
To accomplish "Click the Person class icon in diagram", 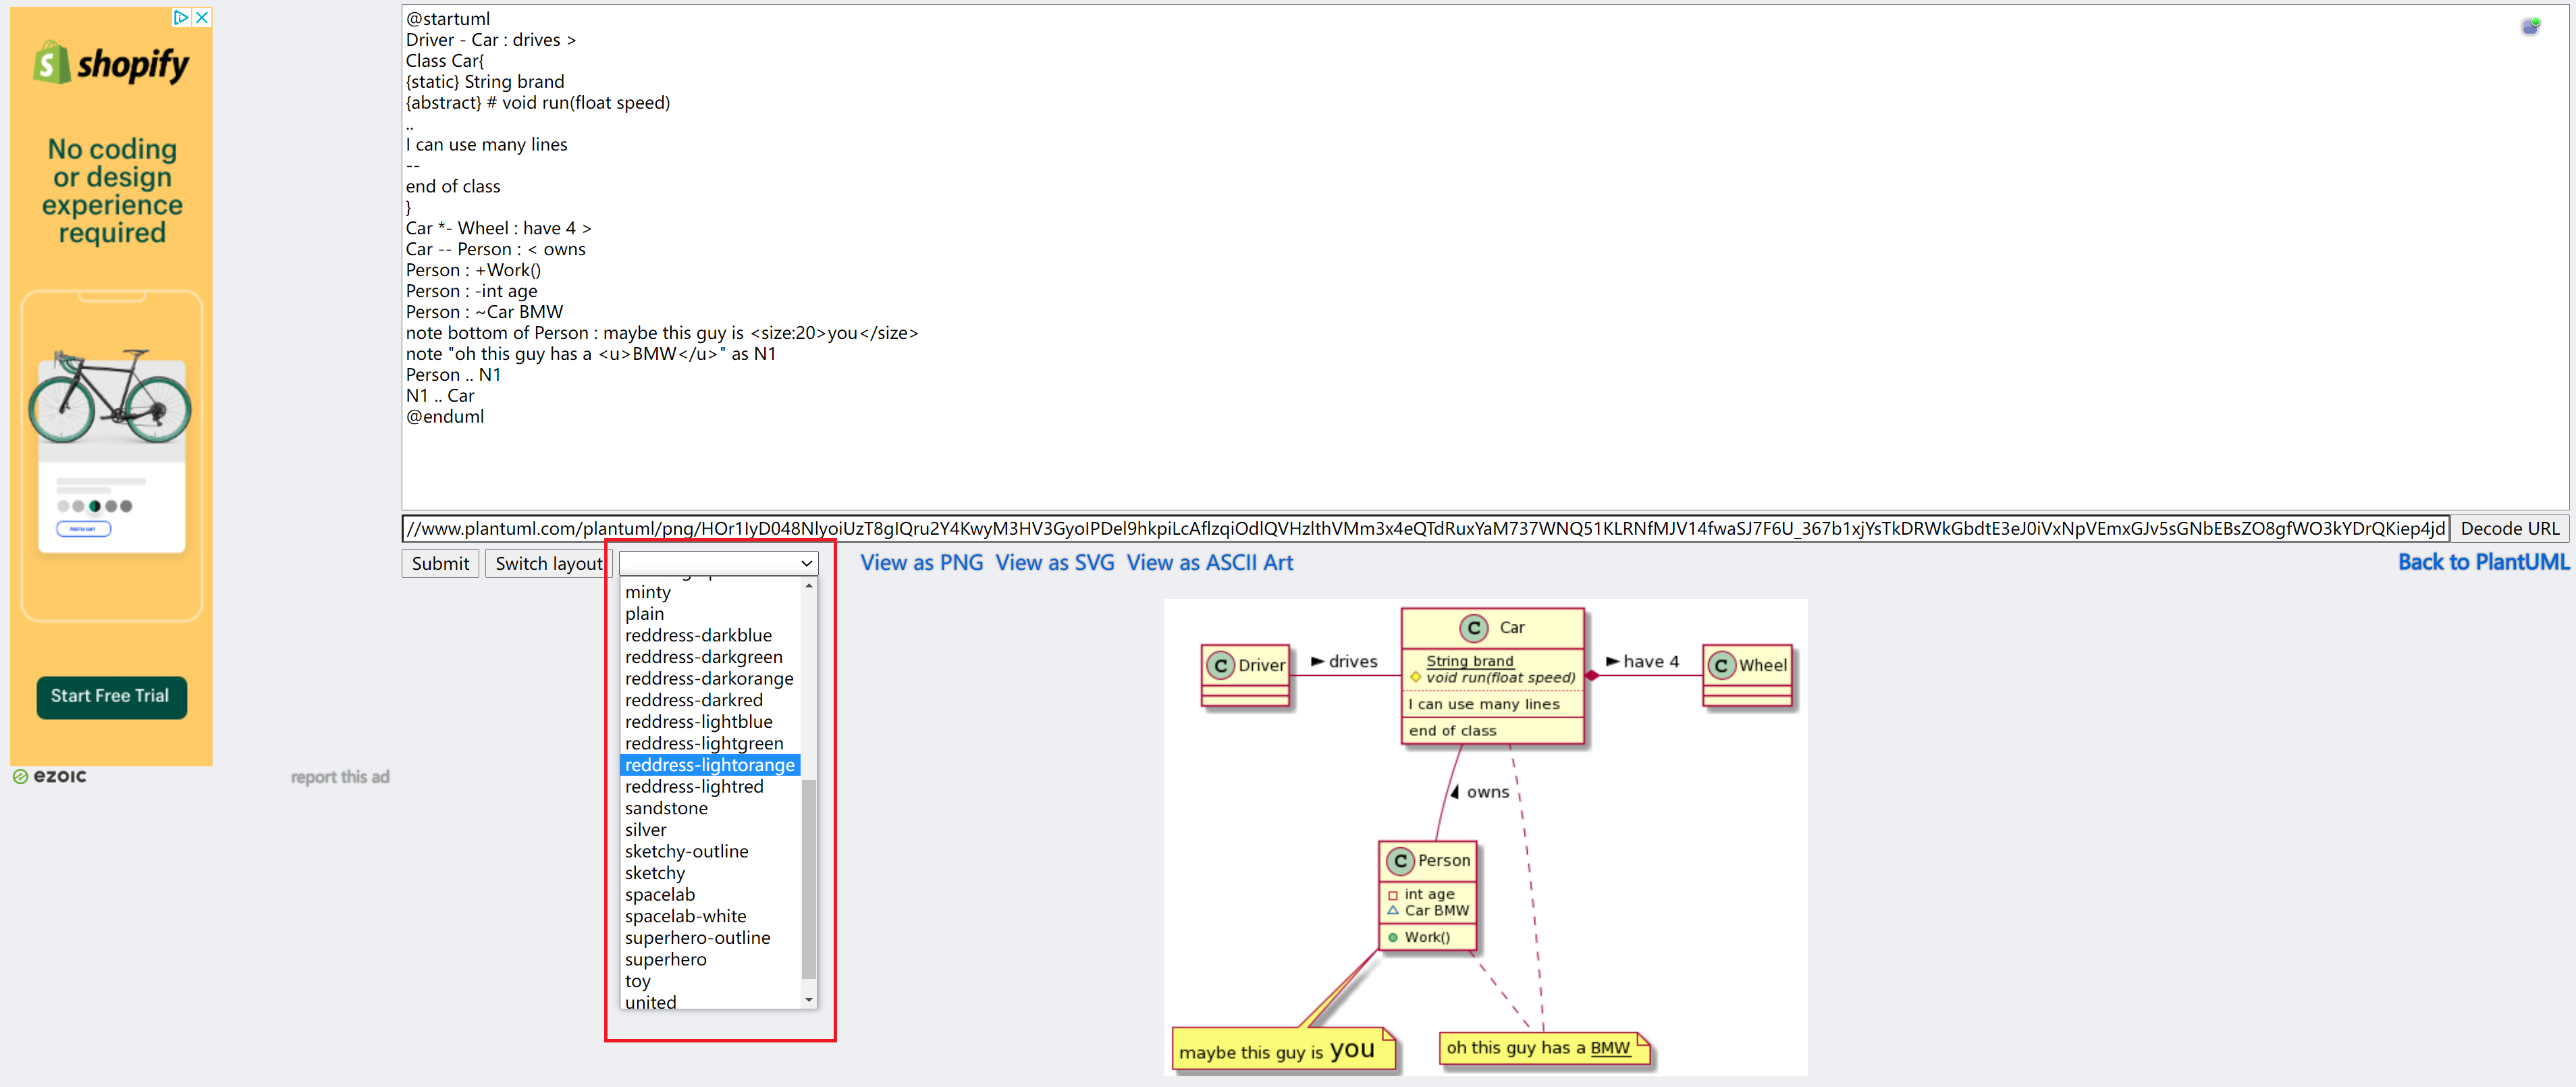I will point(1400,860).
